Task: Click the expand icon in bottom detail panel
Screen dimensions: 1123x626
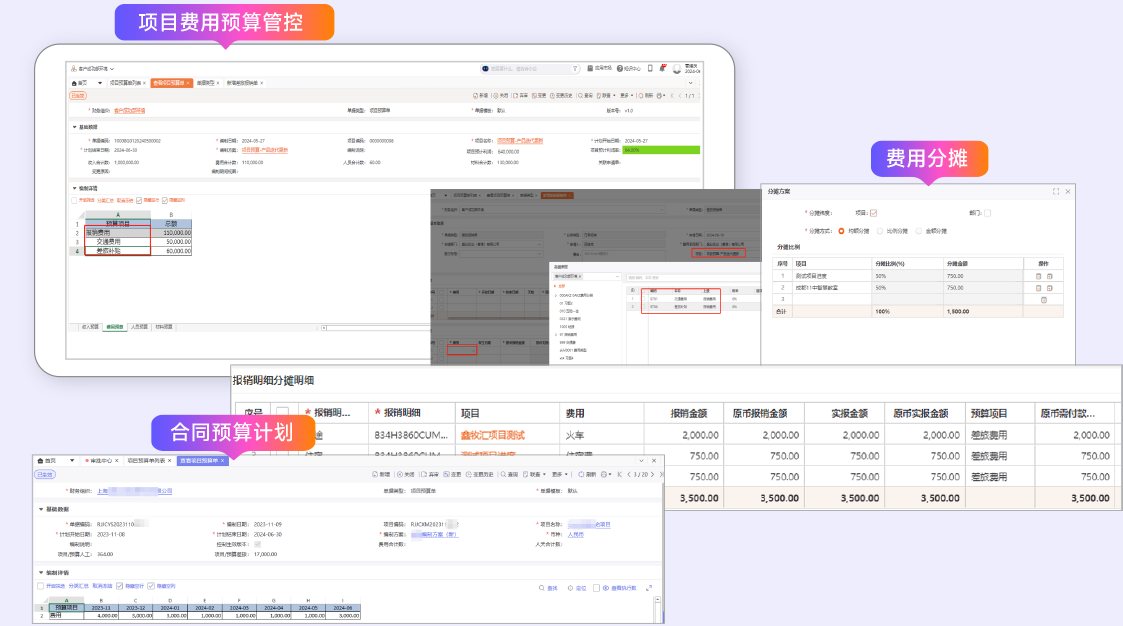Action: (x=649, y=587)
